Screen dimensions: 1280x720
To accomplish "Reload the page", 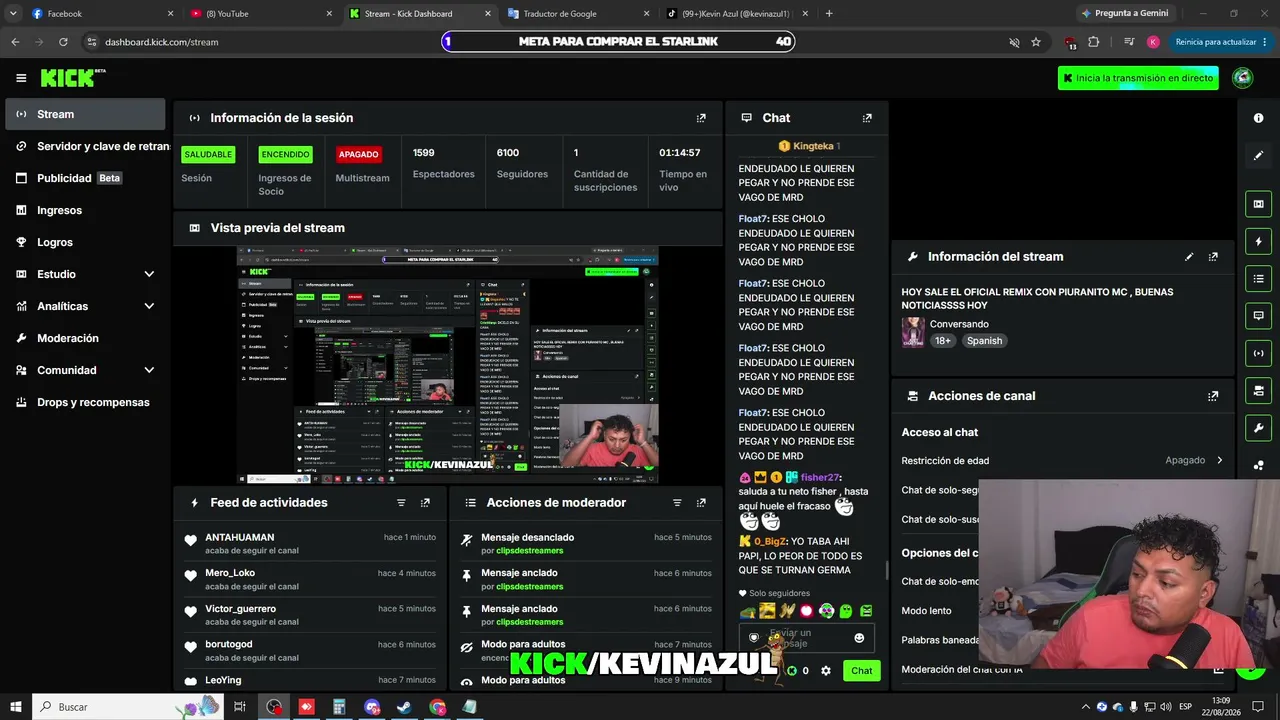I will 63,42.
